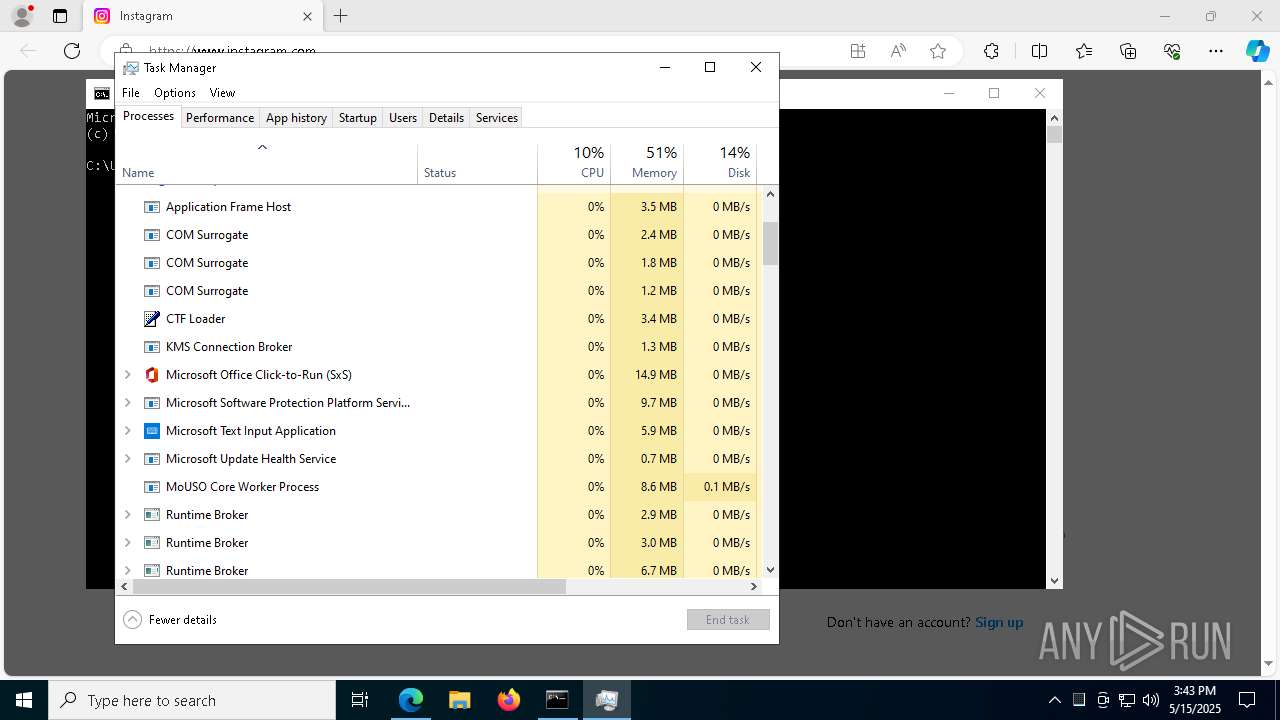This screenshot has width=1280, height=720.
Task: Click the Command Prompt window scrollbar thumb
Action: pyautogui.click(x=1054, y=134)
